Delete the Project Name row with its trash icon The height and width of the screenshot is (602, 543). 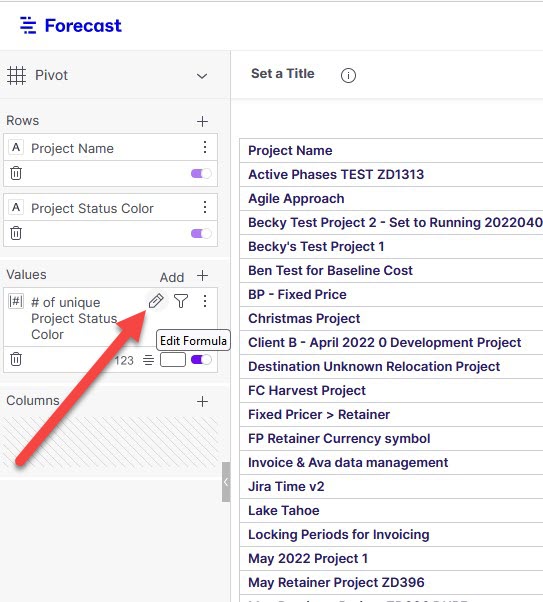pos(16,173)
